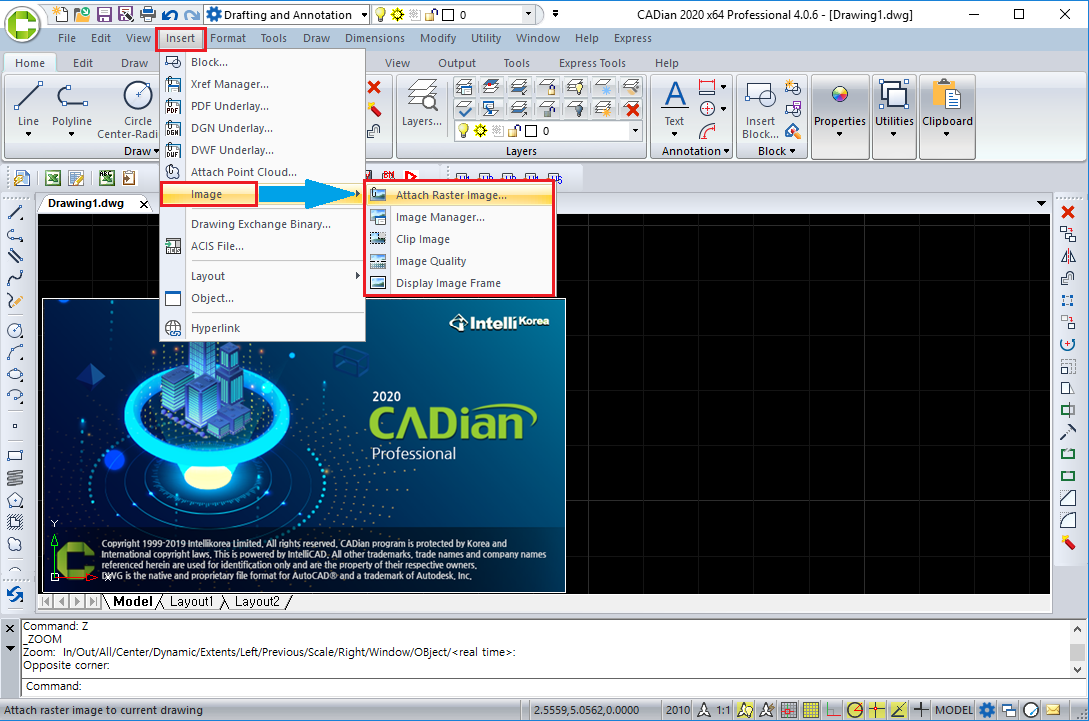
Task: Click the Insert Block icon
Action: click(760, 108)
